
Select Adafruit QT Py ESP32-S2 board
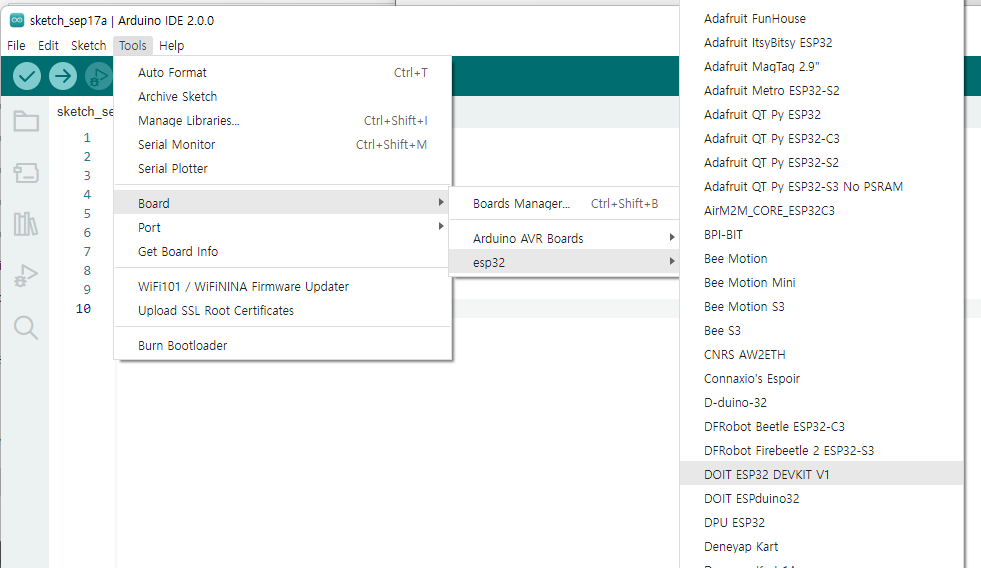coord(821,163)
